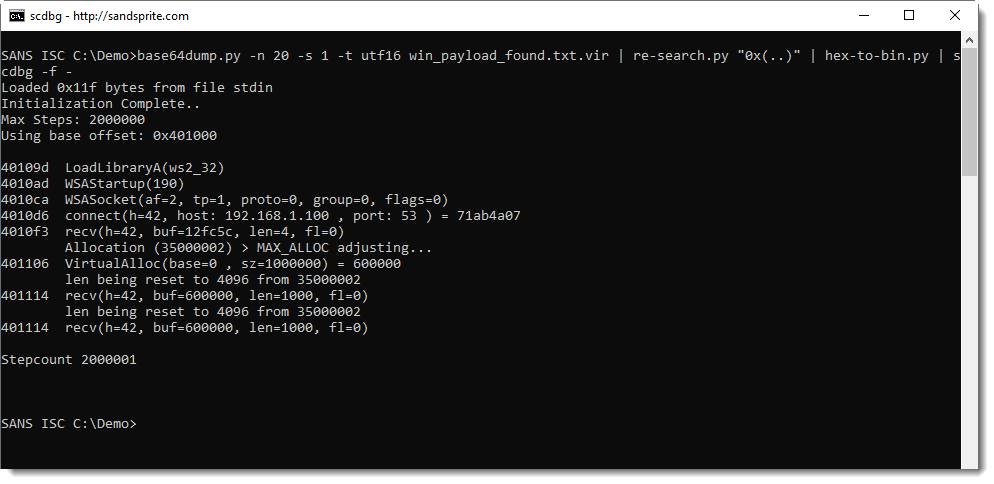The height and width of the screenshot is (484, 994).
Task: Click the Max Steps: 2000000 line
Action: click(x=73, y=119)
